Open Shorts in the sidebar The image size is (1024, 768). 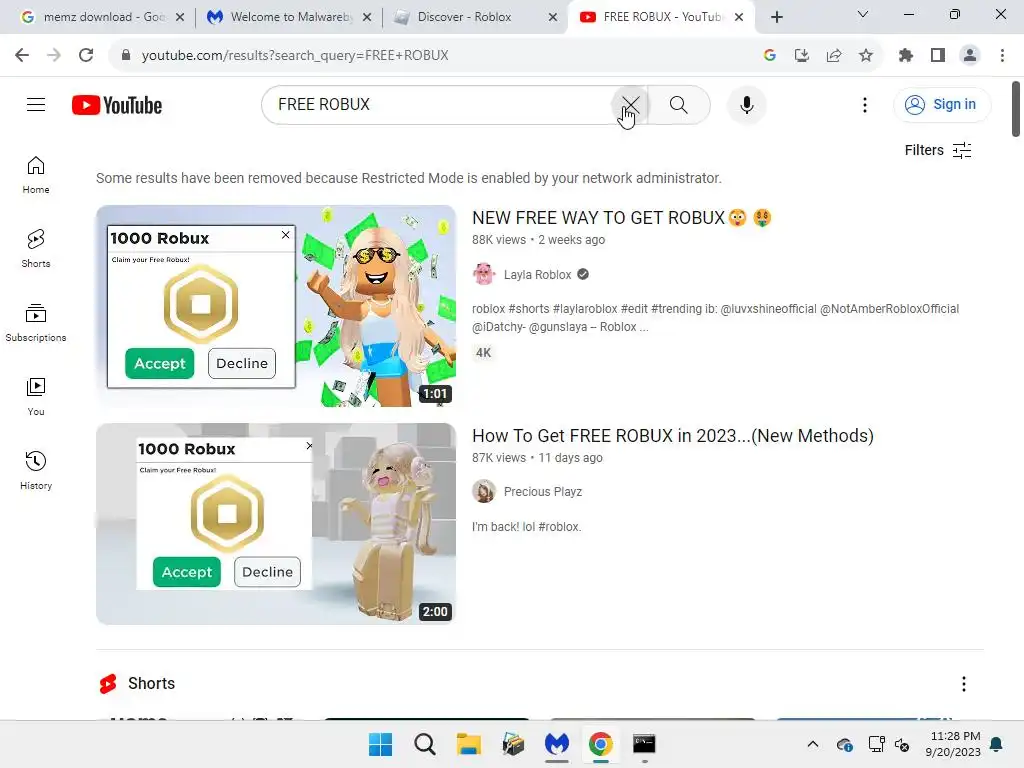click(36, 249)
